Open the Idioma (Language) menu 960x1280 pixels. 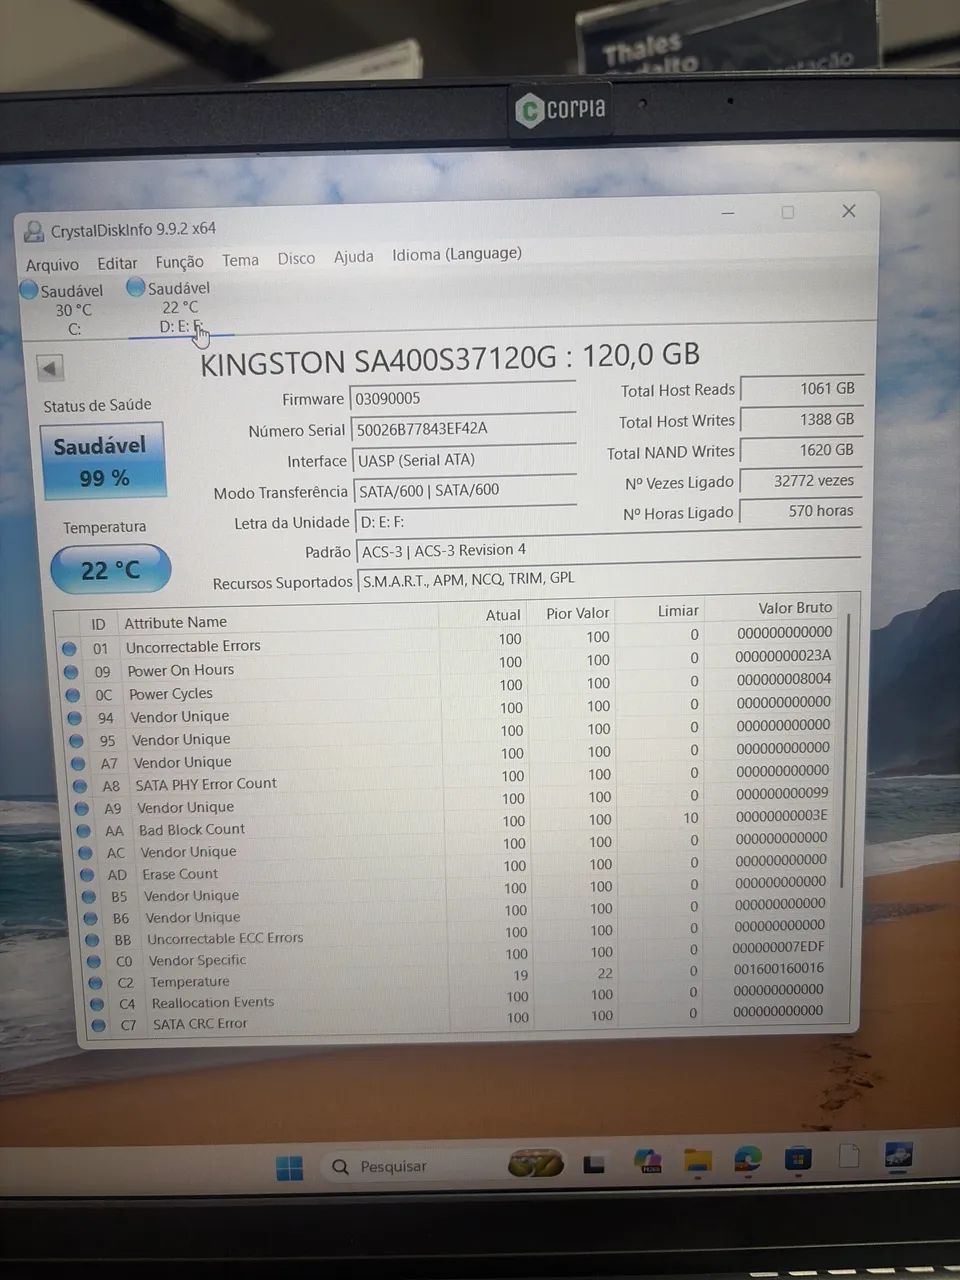point(457,254)
